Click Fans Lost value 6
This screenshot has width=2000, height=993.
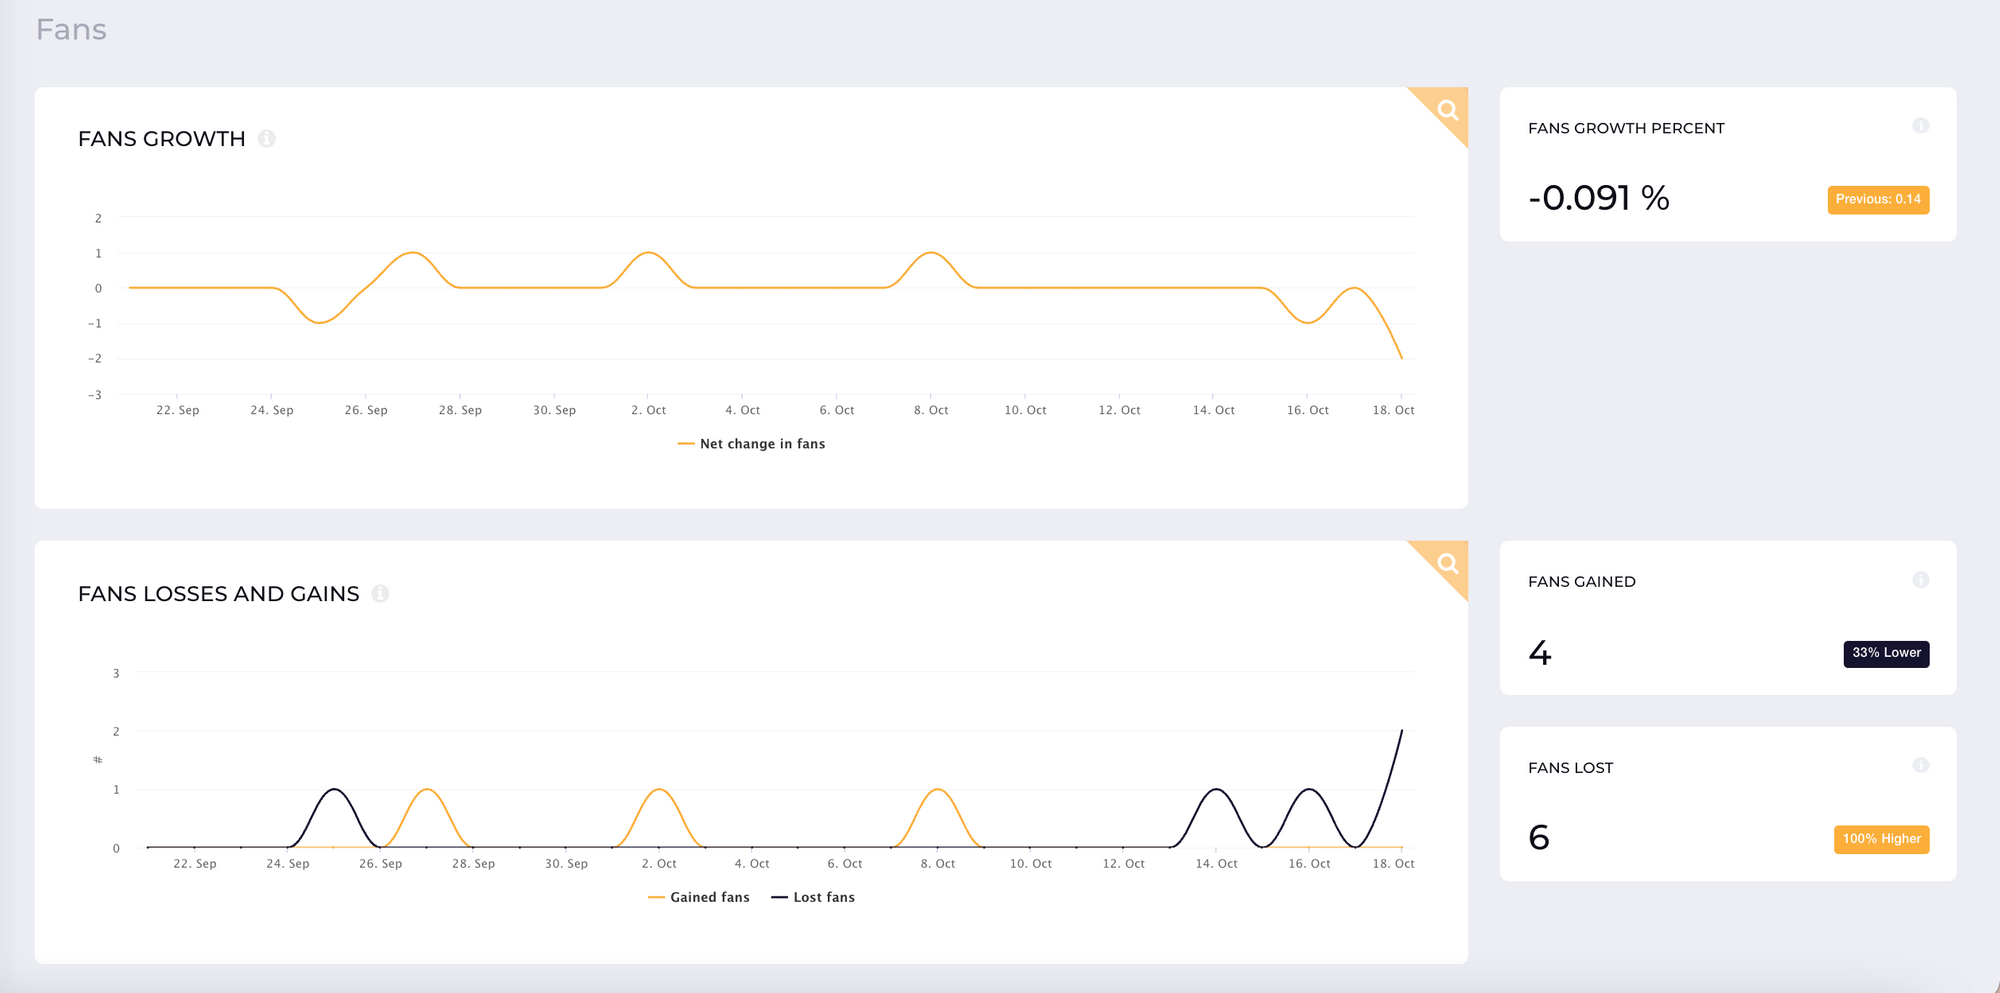tap(1539, 838)
